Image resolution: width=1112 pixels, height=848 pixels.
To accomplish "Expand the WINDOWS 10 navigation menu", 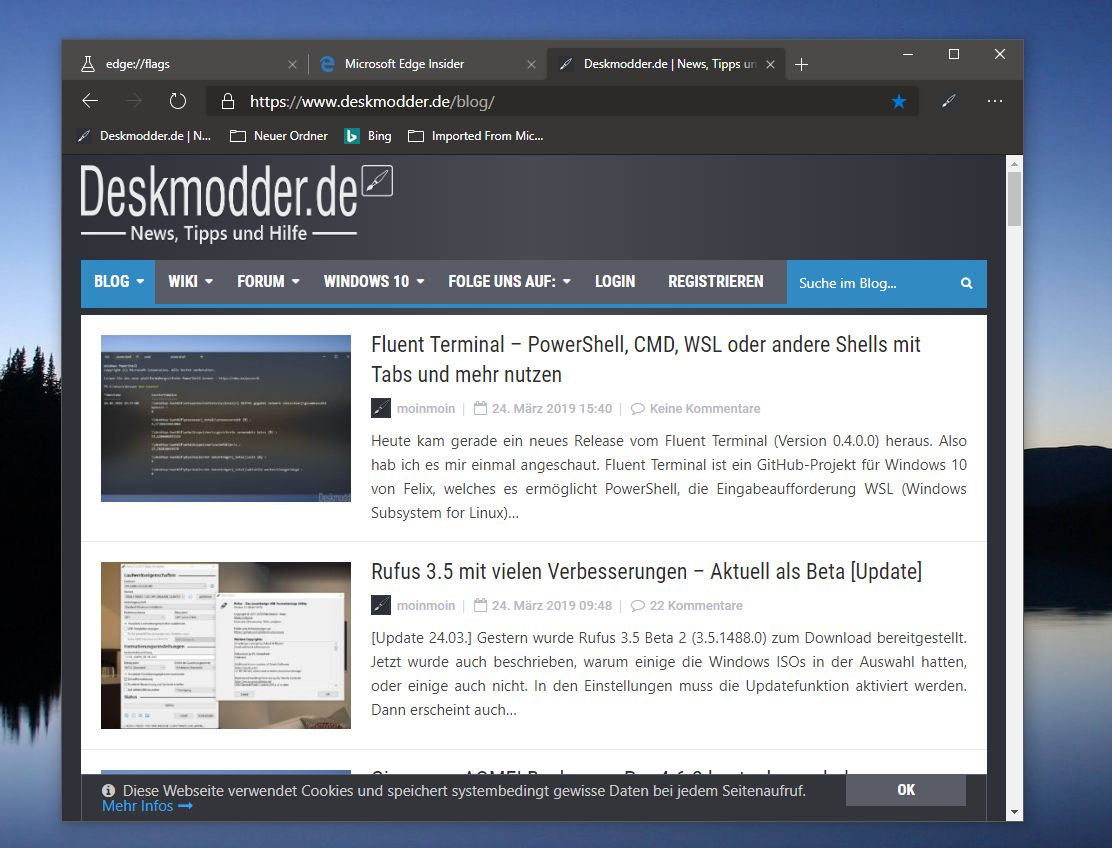I will (x=374, y=281).
